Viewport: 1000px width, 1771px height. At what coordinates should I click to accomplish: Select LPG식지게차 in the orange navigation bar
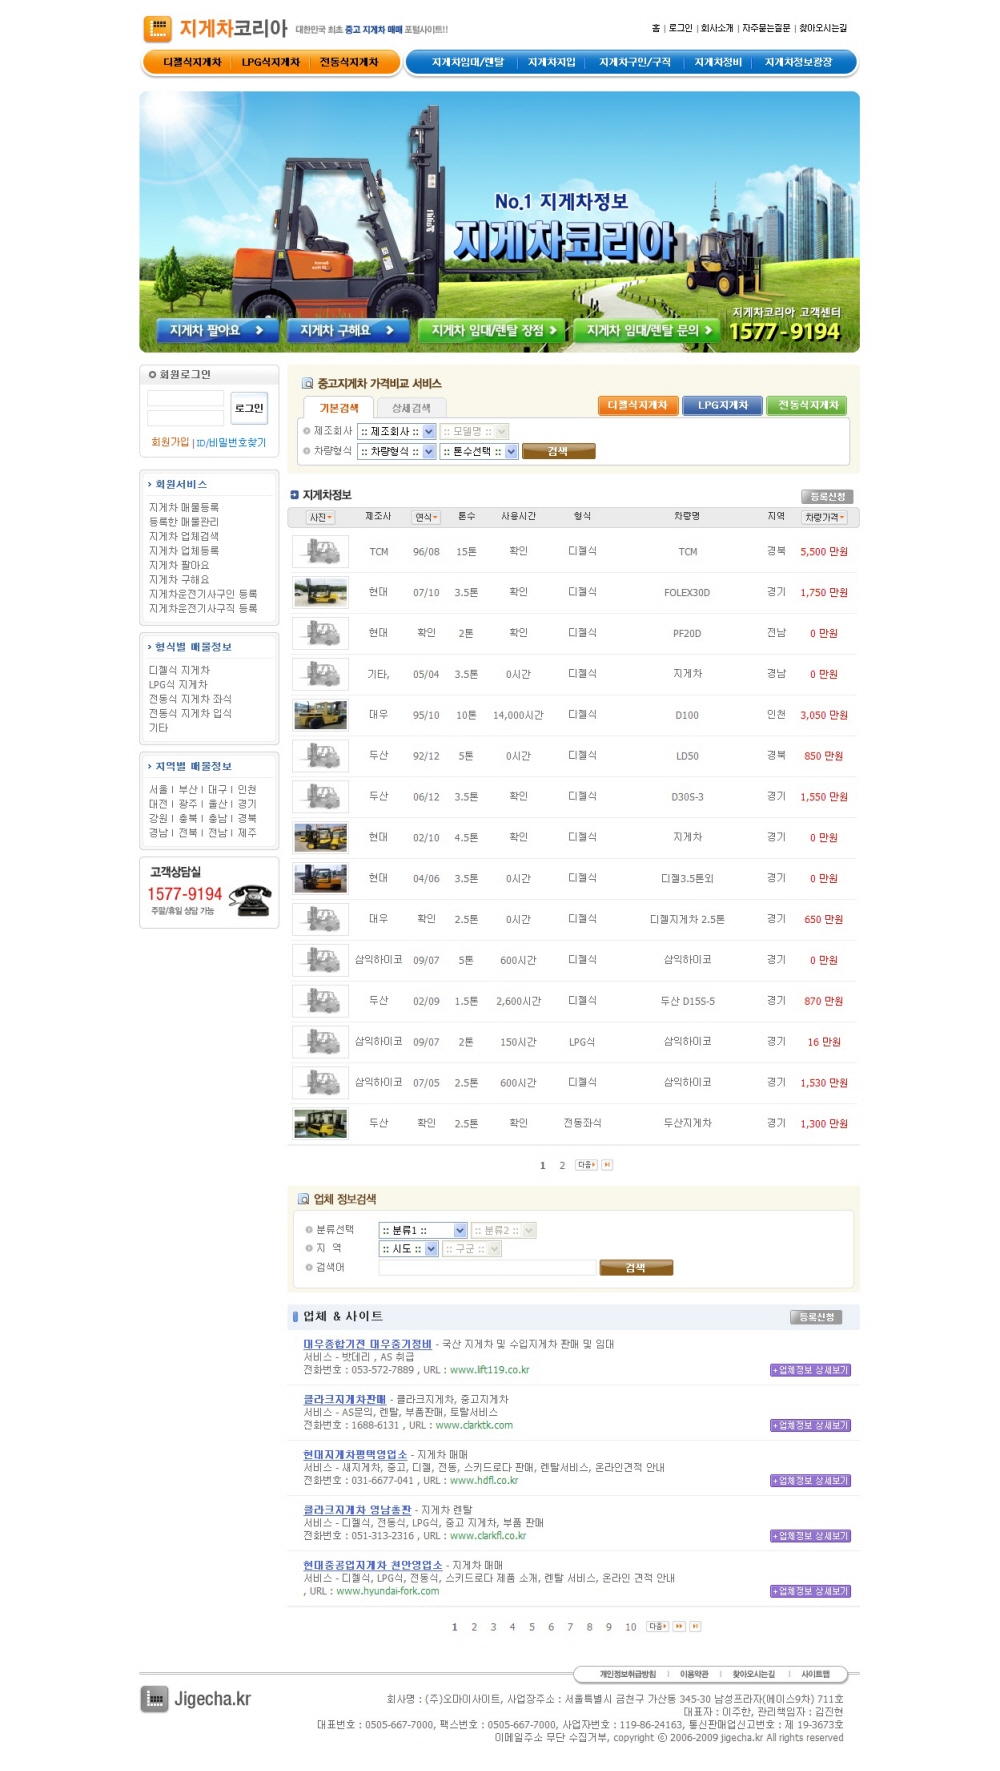(270, 62)
